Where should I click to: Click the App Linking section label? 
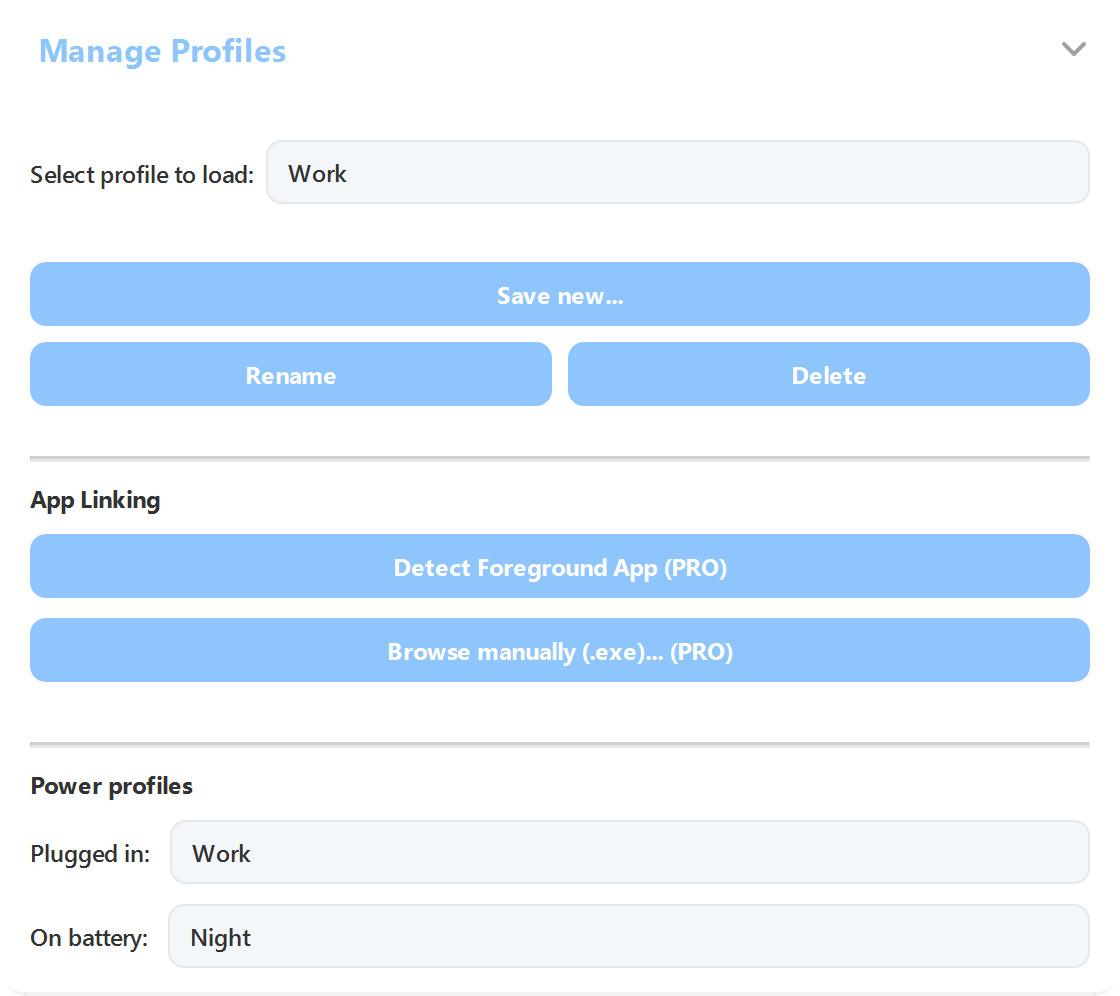(x=95, y=500)
